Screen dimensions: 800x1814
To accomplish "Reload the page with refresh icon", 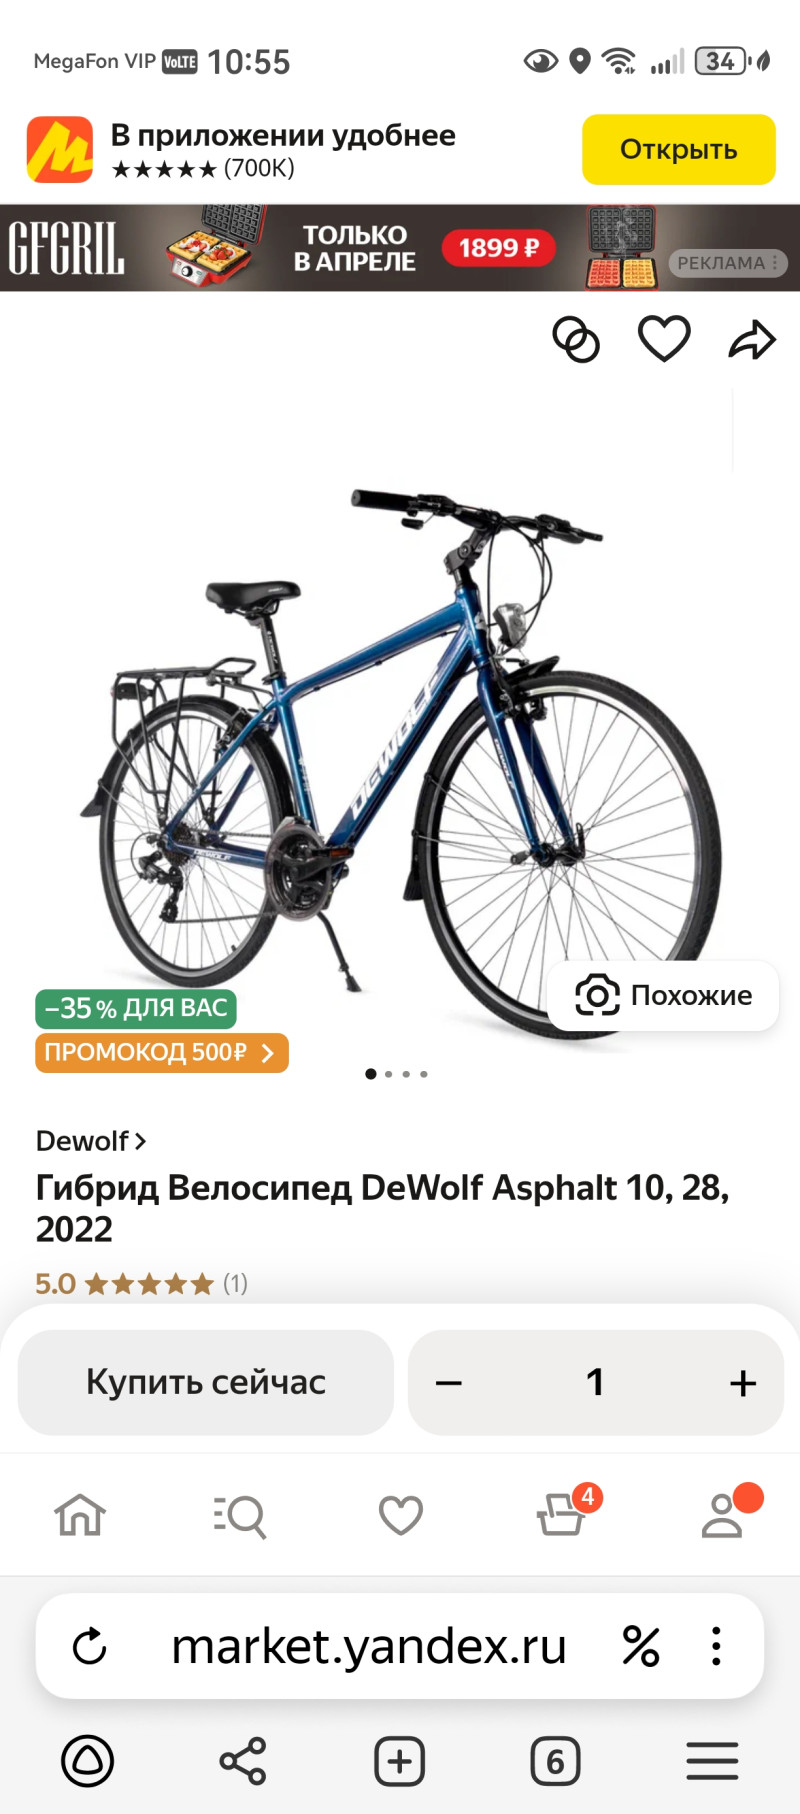I will point(90,1646).
